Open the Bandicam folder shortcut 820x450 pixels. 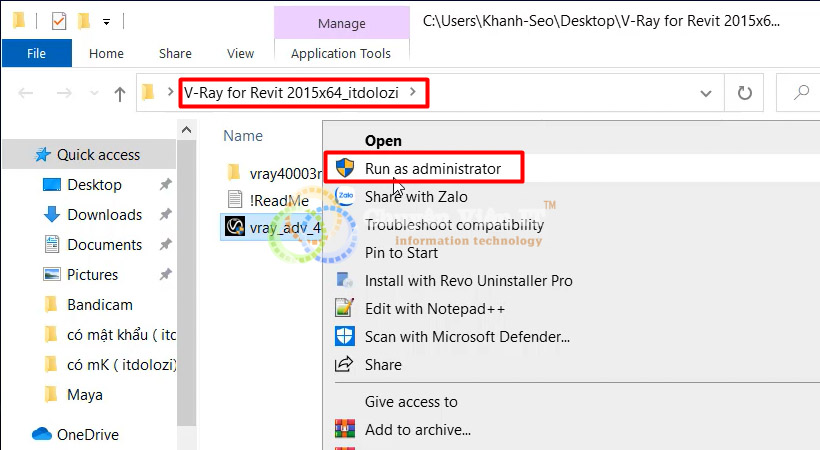point(99,305)
